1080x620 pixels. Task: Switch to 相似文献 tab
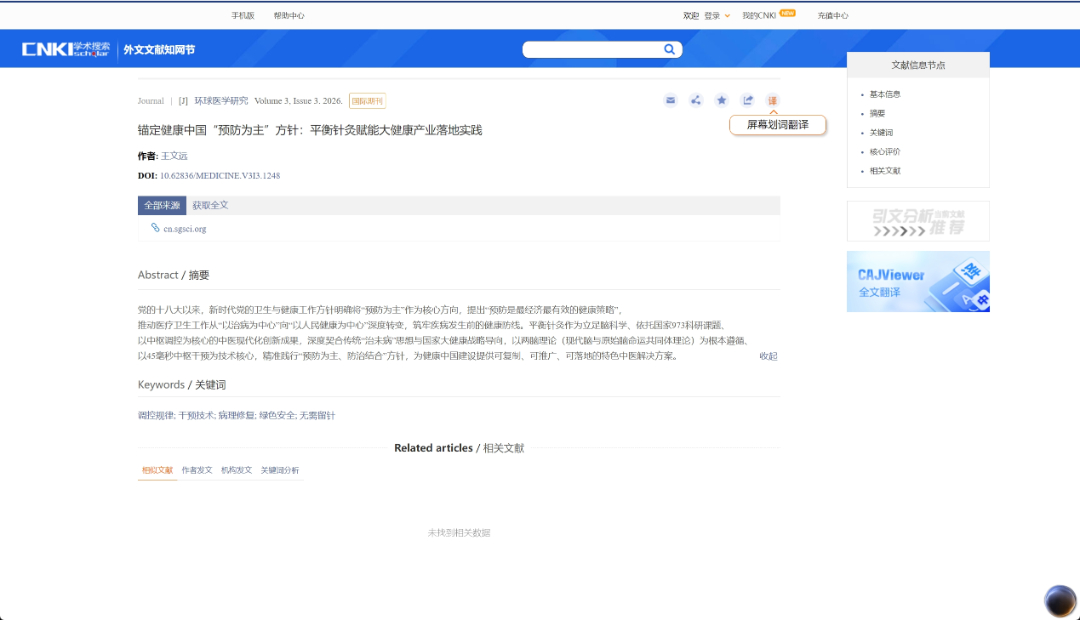click(157, 471)
